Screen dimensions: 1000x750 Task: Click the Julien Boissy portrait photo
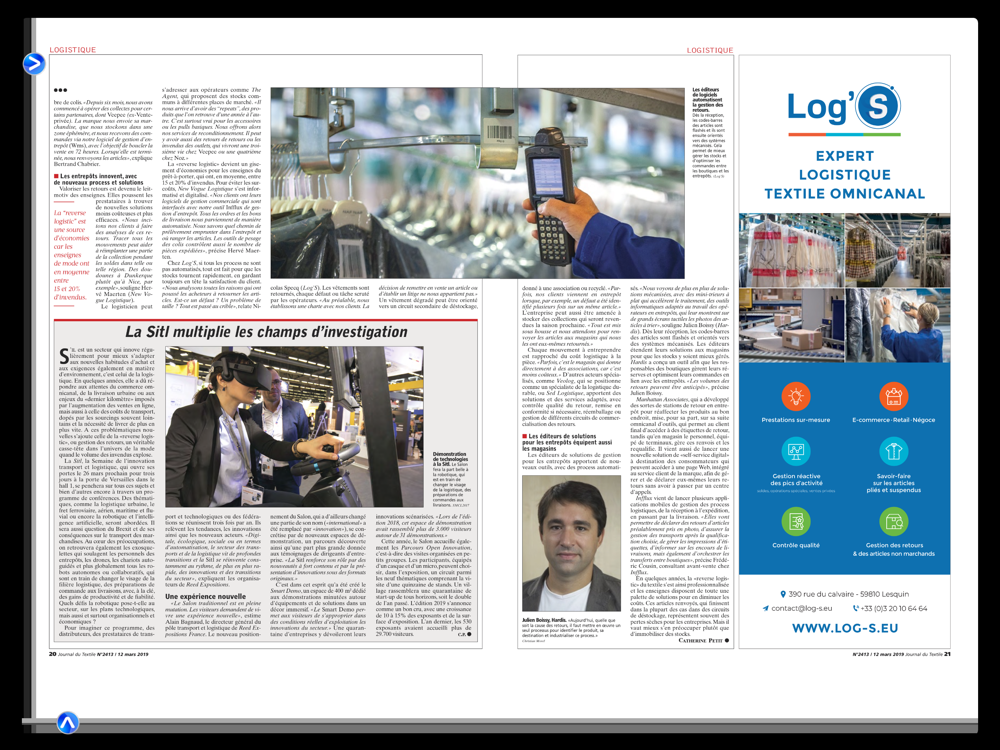(571, 543)
